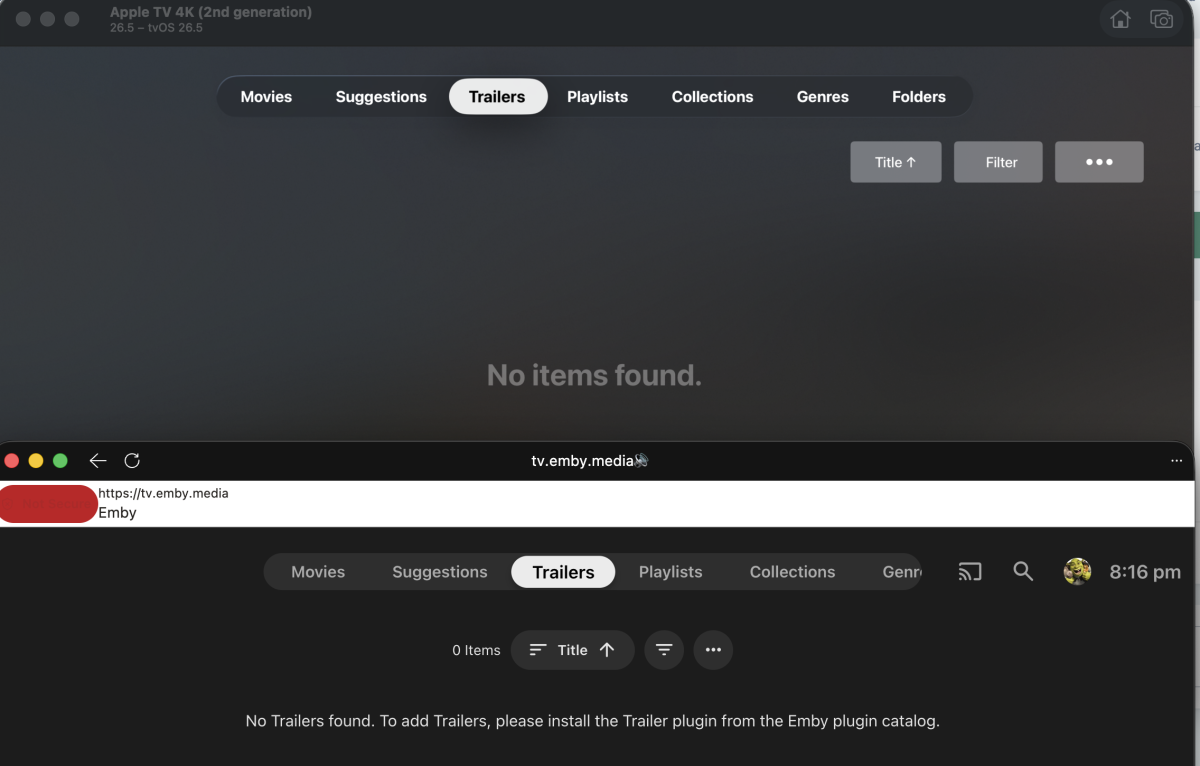Select Trailers tab in Apple TV simulator
Viewport: 1200px width, 766px height.
coord(497,97)
